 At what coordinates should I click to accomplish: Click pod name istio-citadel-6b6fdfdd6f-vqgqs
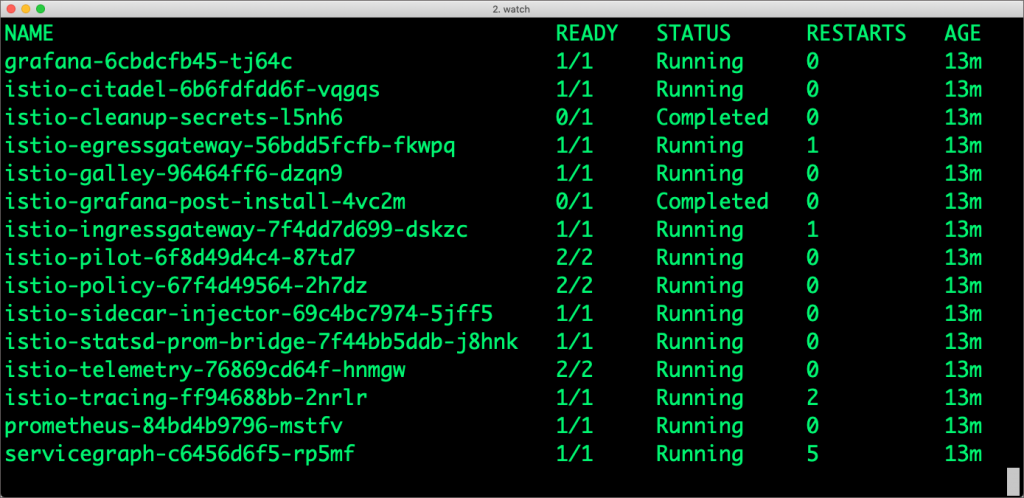point(192,90)
